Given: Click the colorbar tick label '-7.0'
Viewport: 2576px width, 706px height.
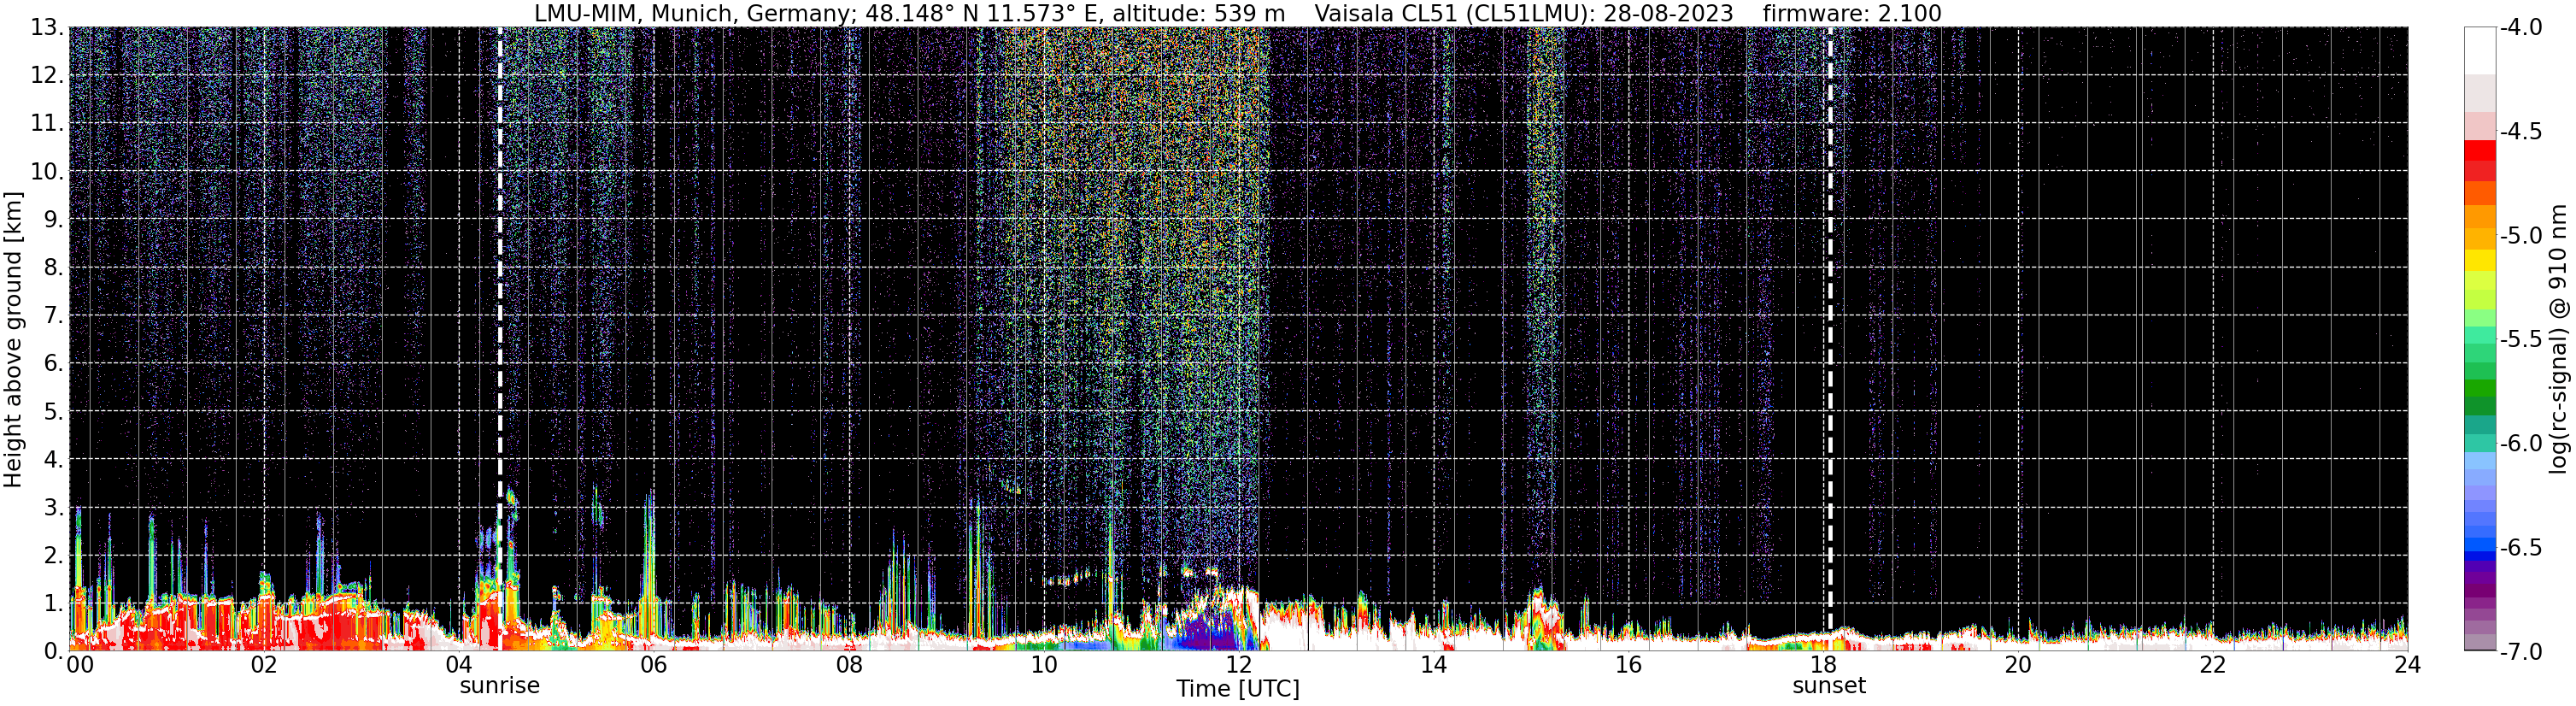Looking at the screenshot, I should pos(2521,652).
